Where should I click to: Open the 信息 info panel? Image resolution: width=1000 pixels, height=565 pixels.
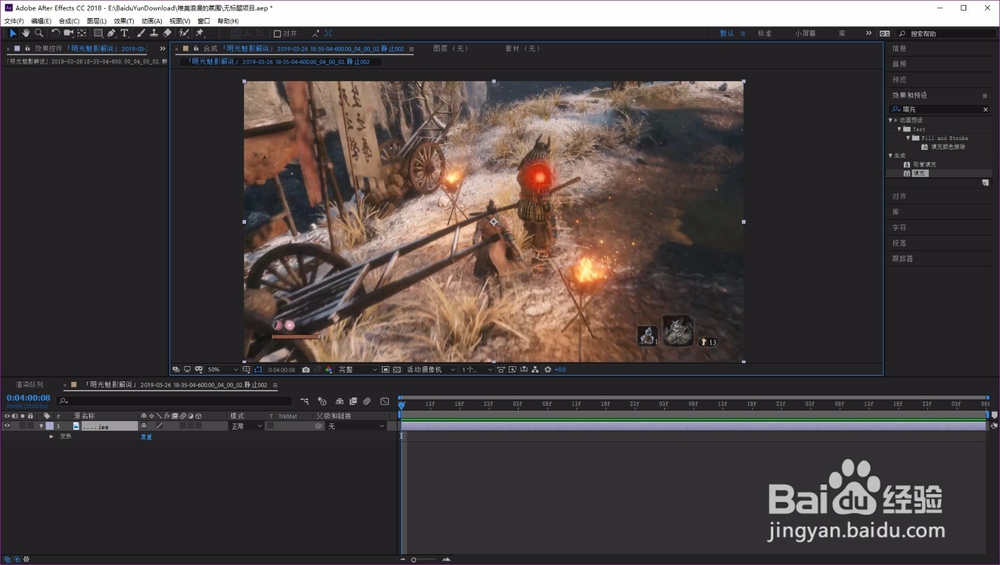coord(899,48)
